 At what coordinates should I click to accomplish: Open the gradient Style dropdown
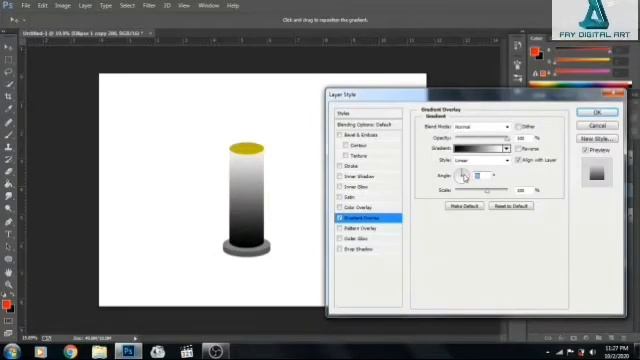(482, 160)
